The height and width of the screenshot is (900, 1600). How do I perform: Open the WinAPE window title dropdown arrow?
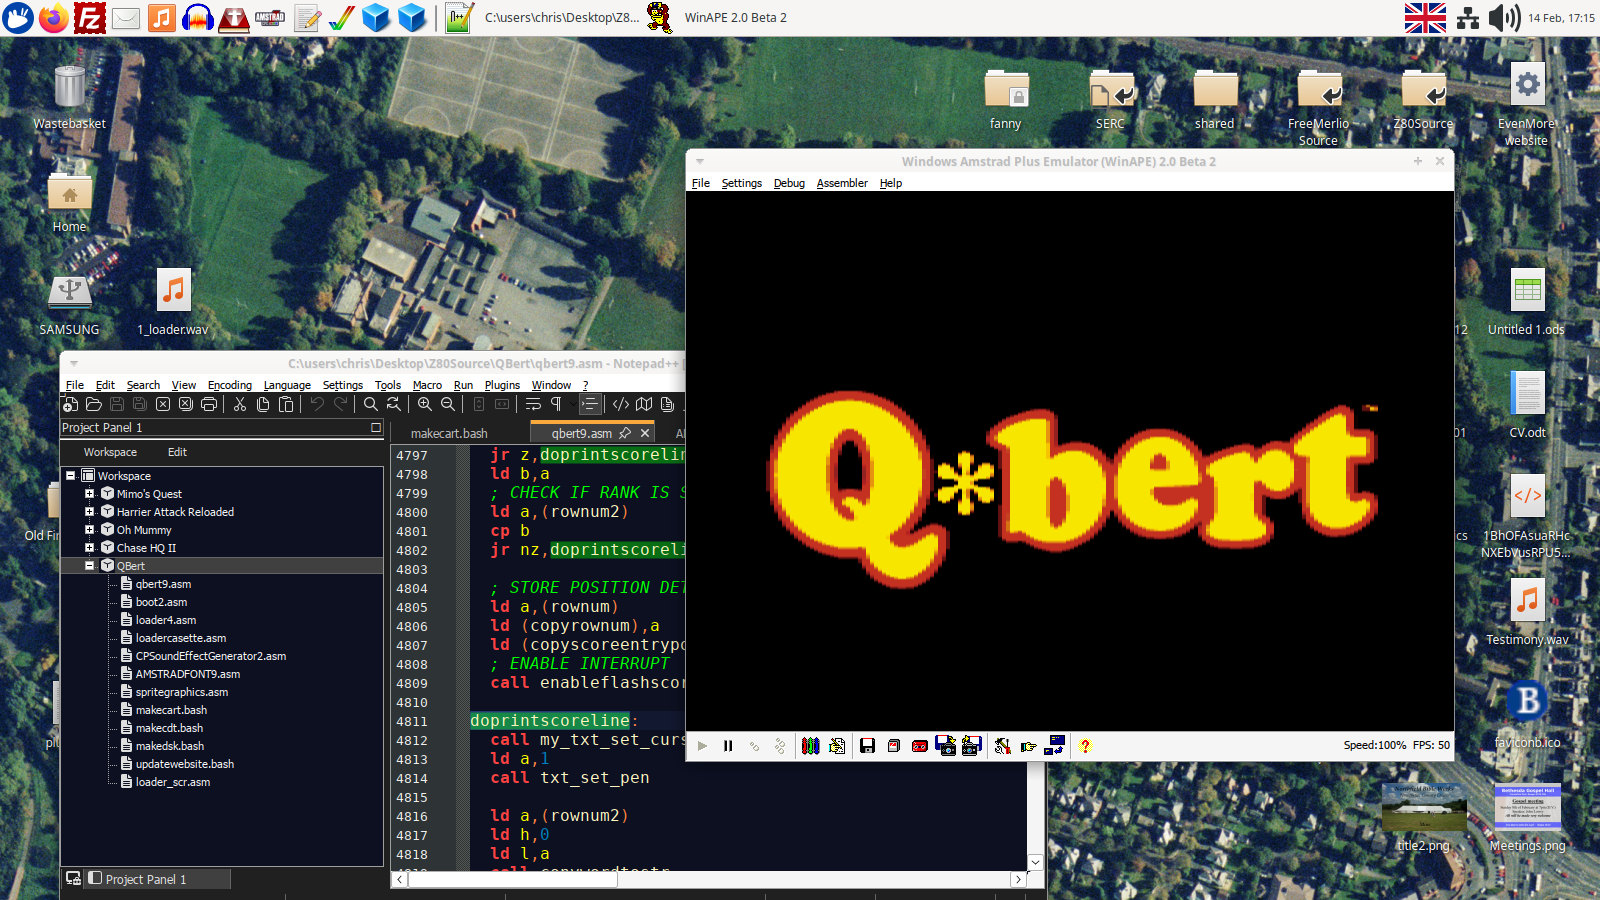pos(700,161)
